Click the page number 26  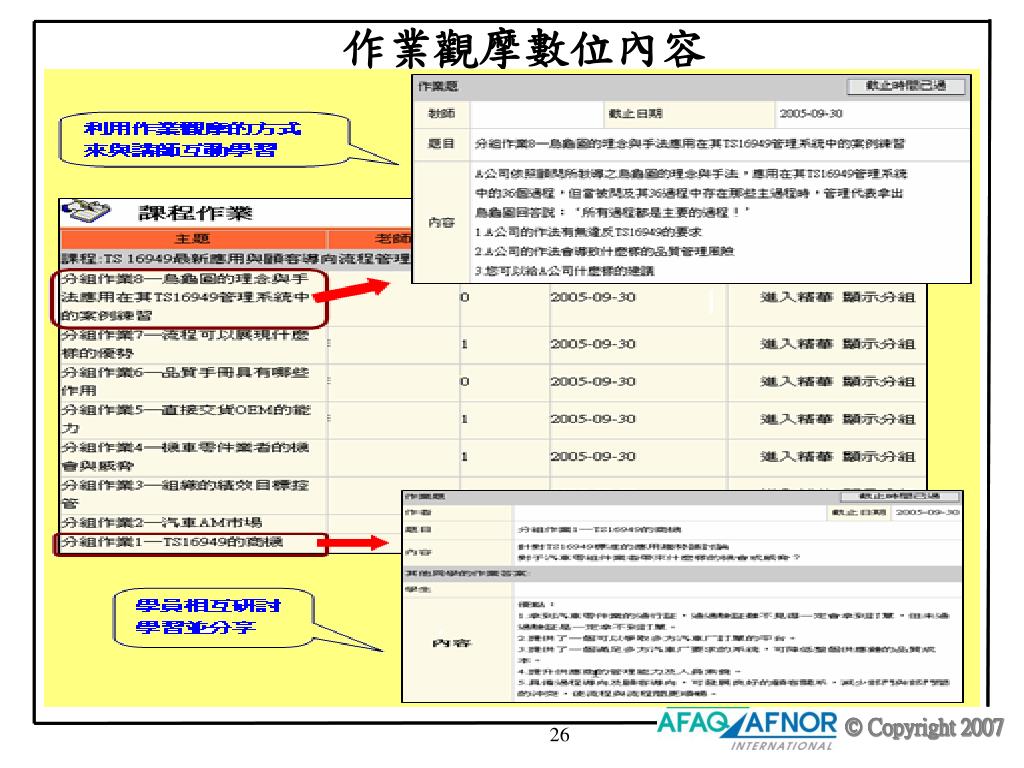(x=559, y=735)
